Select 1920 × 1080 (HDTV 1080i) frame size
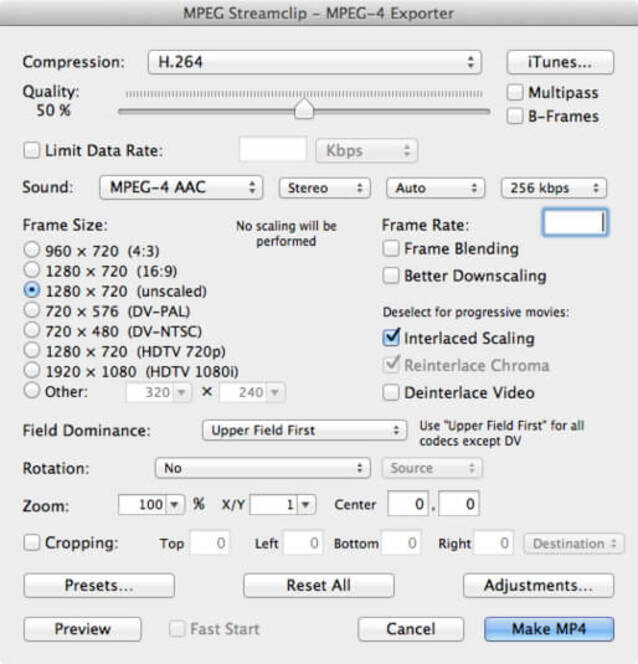 pyautogui.click(x=32, y=371)
